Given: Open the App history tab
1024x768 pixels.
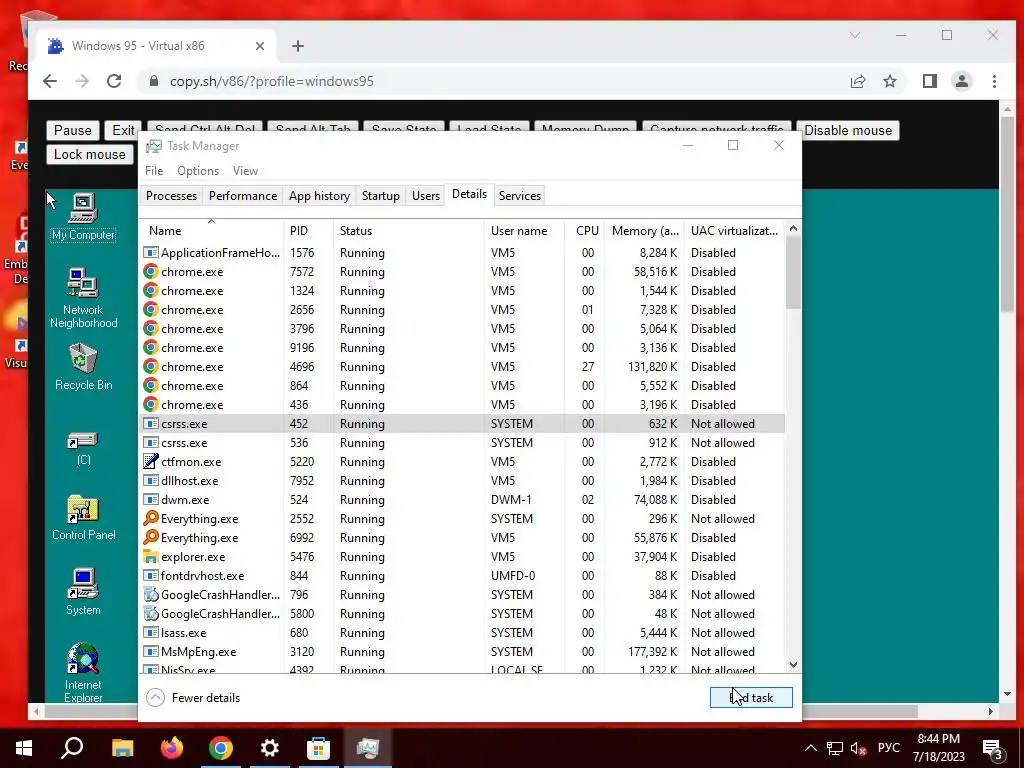Looking at the screenshot, I should point(319,196).
